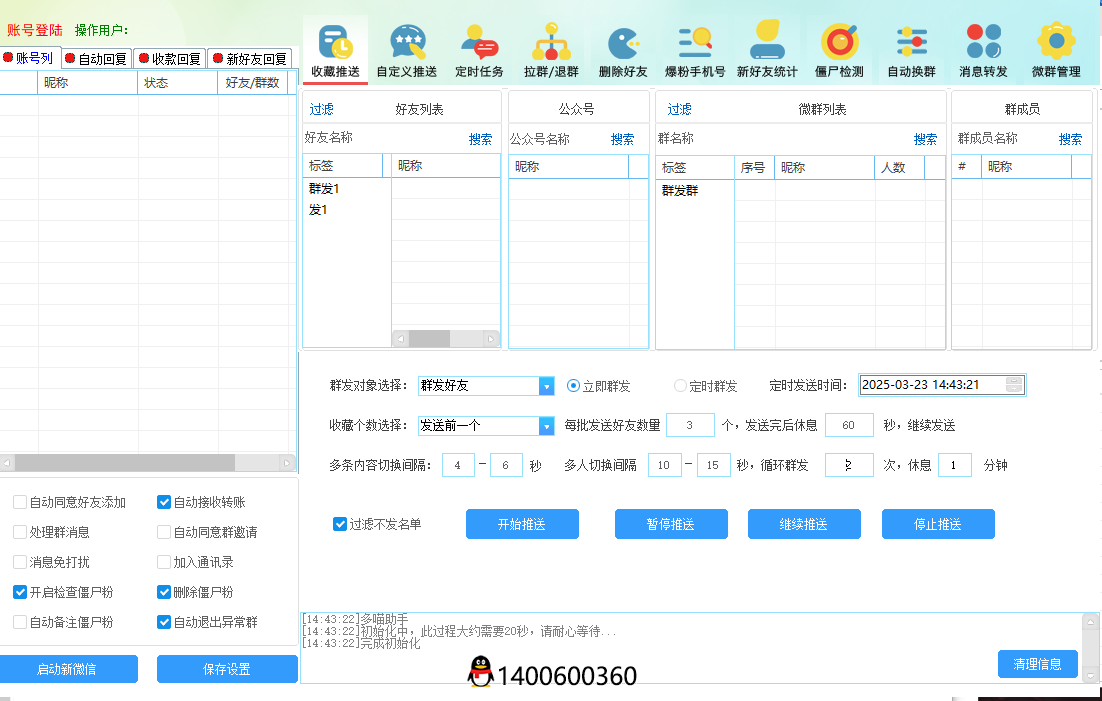Click 人数 column header in group list
The height and width of the screenshot is (701, 1102).
(899, 167)
